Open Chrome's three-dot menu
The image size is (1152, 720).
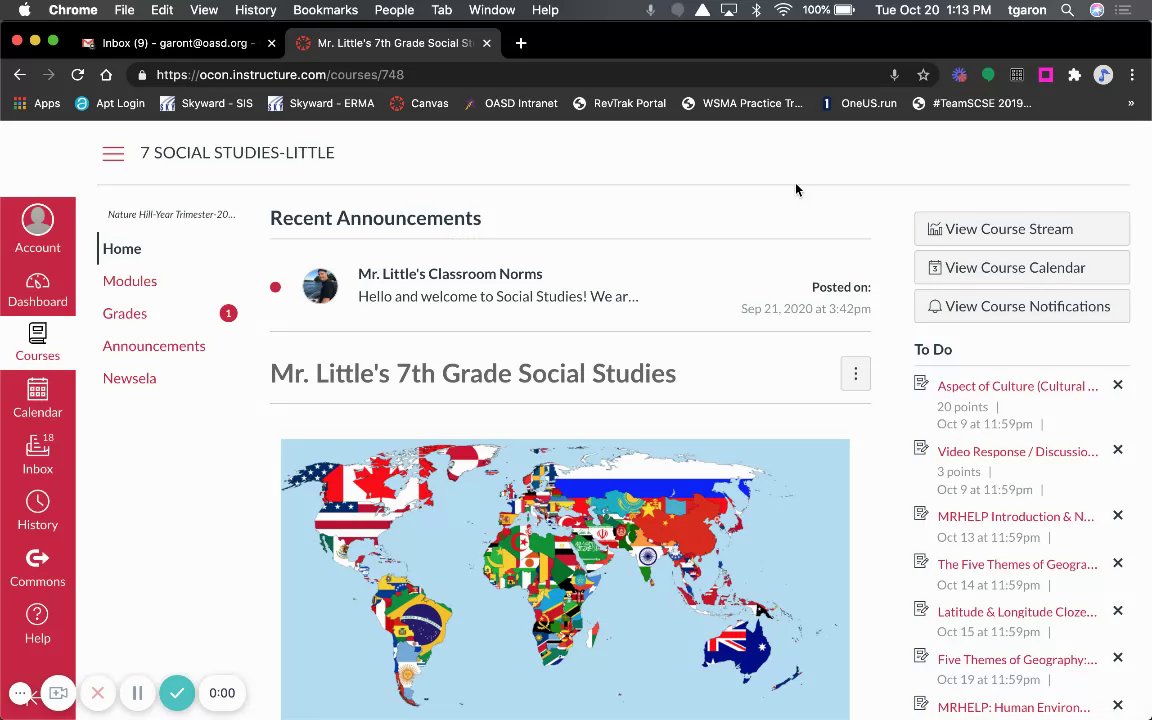[x=1132, y=75]
